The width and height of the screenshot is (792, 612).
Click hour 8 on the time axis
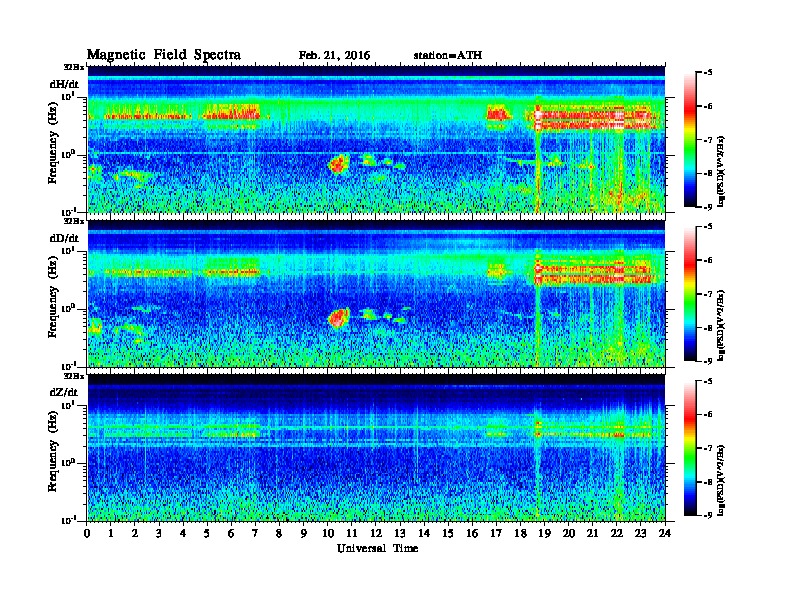[x=280, y=534]
